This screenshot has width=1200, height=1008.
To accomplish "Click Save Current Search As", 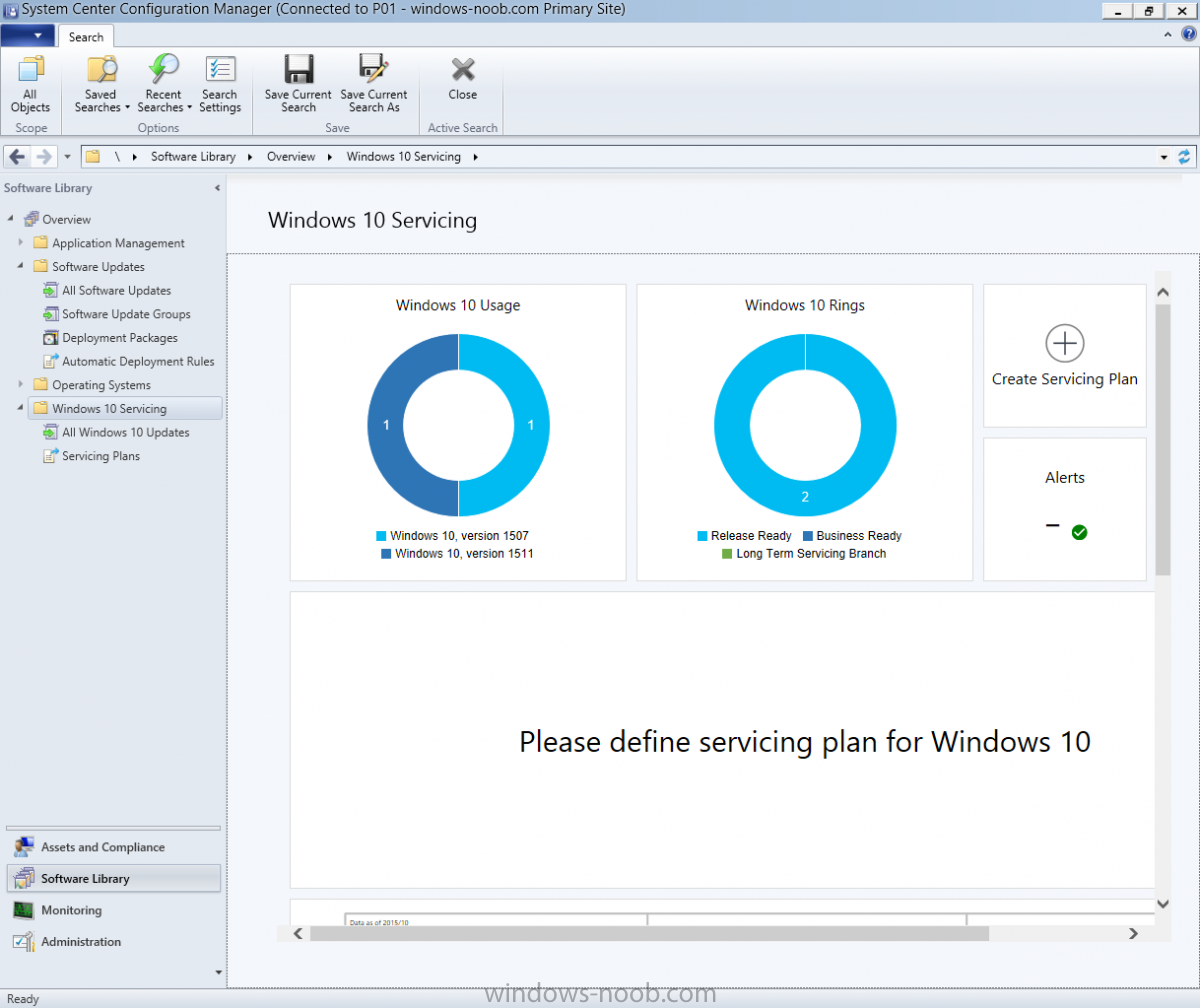I will click(x=374, y=85).
